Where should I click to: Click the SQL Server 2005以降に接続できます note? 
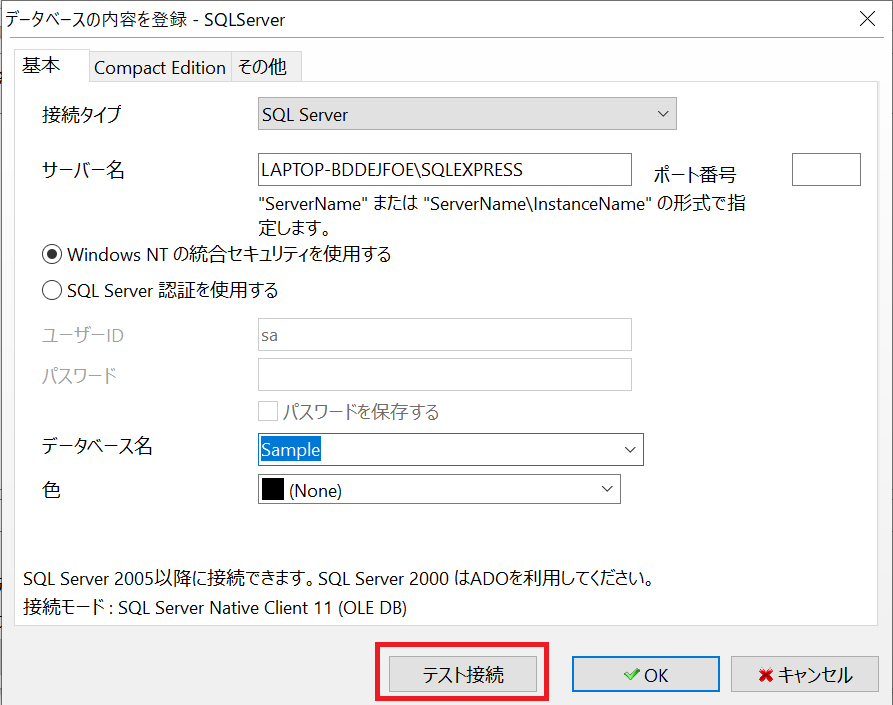[338, 579]
